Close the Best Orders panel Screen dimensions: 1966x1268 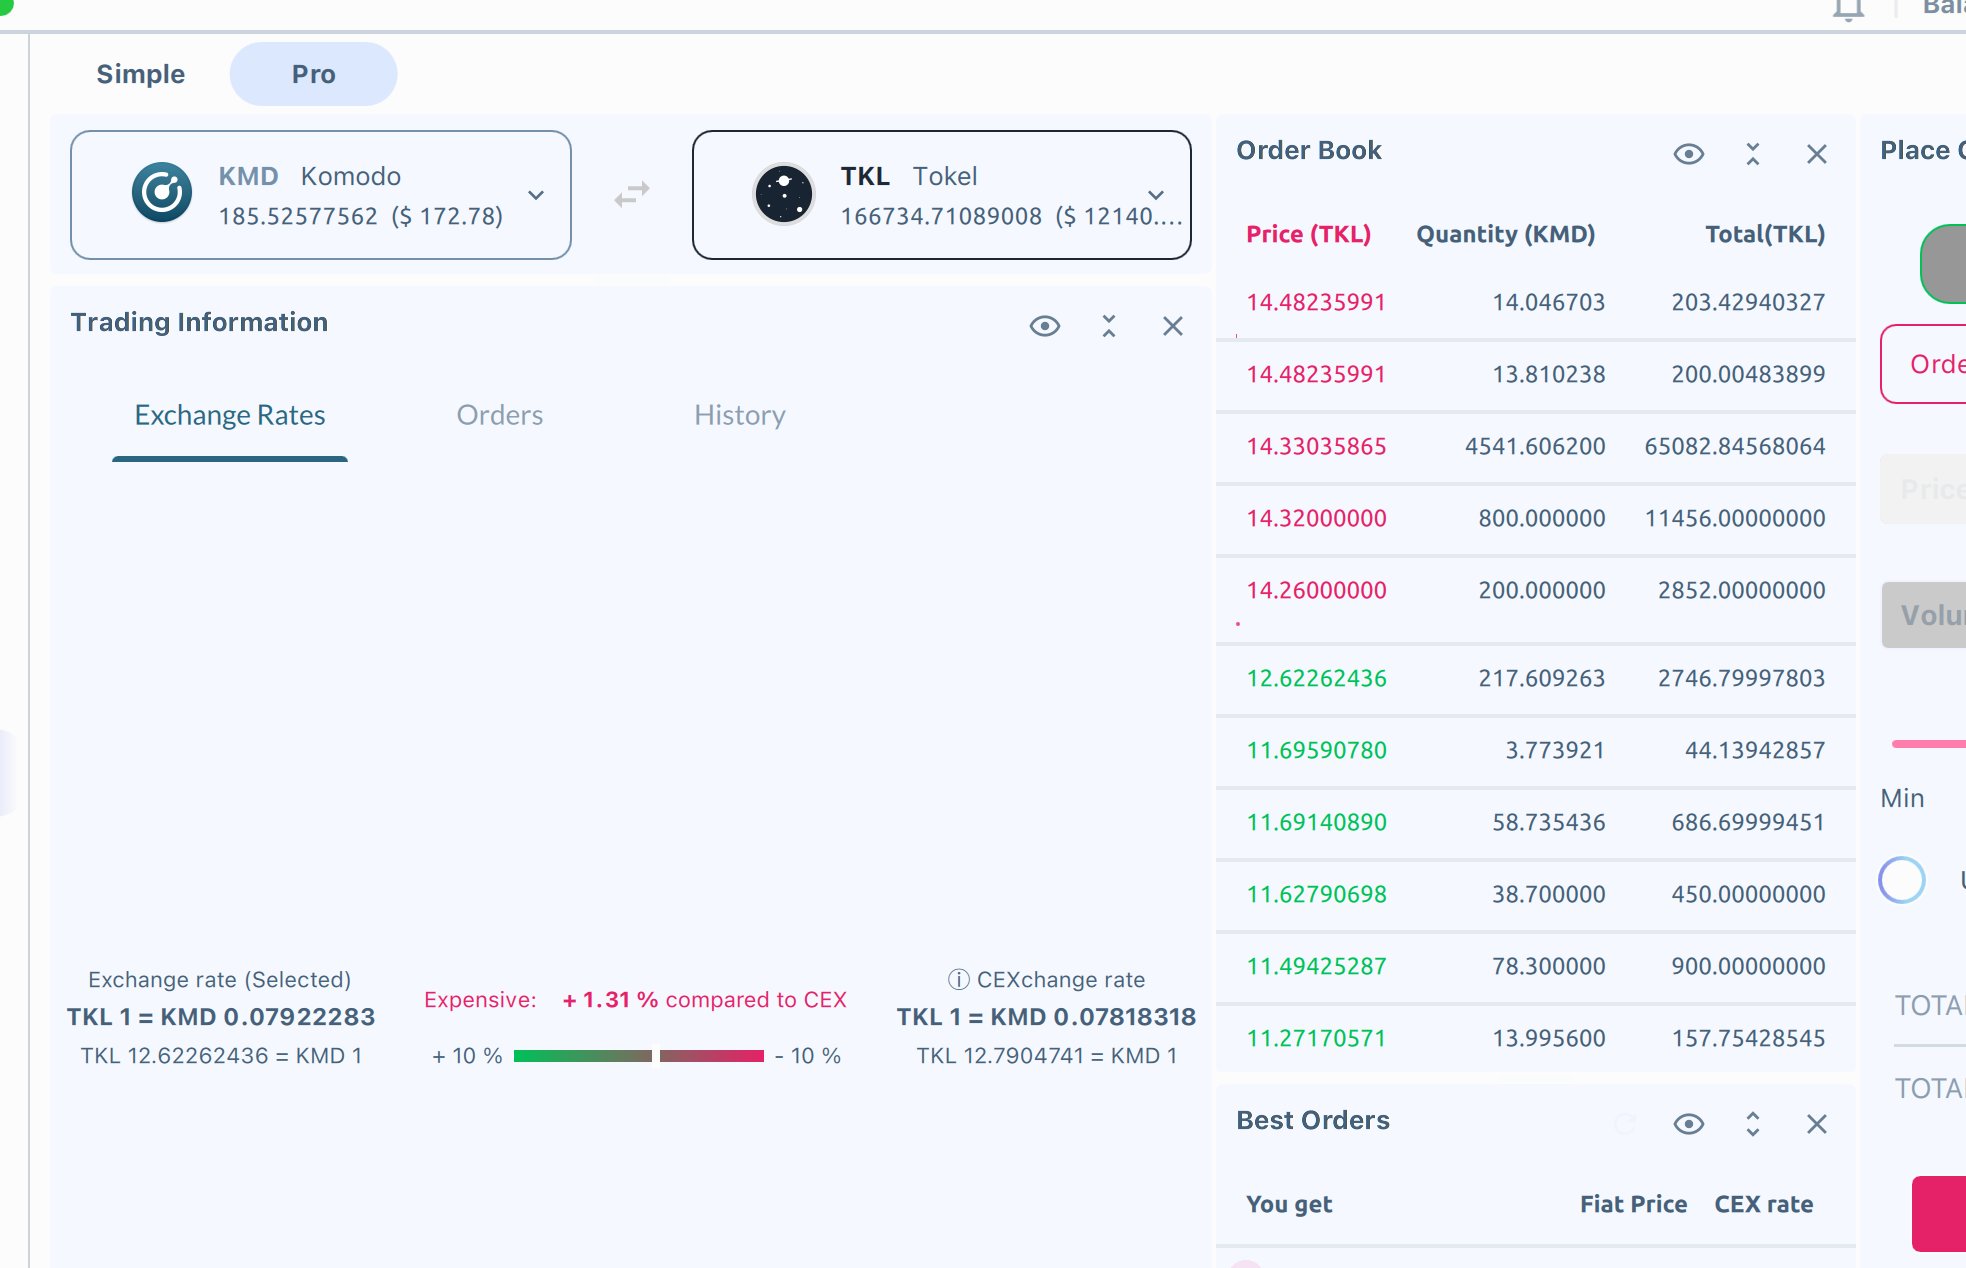click(x=1817, y=1124)
